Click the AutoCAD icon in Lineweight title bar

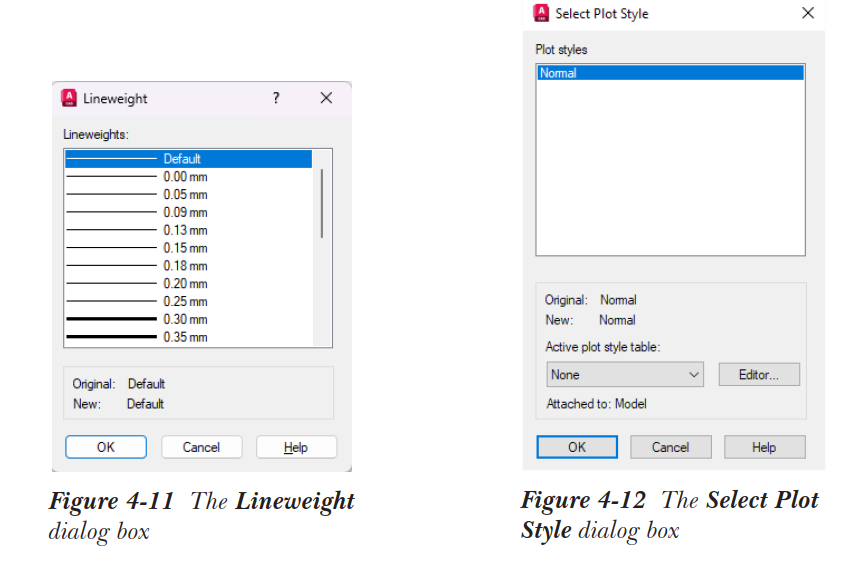pos(69,98)
